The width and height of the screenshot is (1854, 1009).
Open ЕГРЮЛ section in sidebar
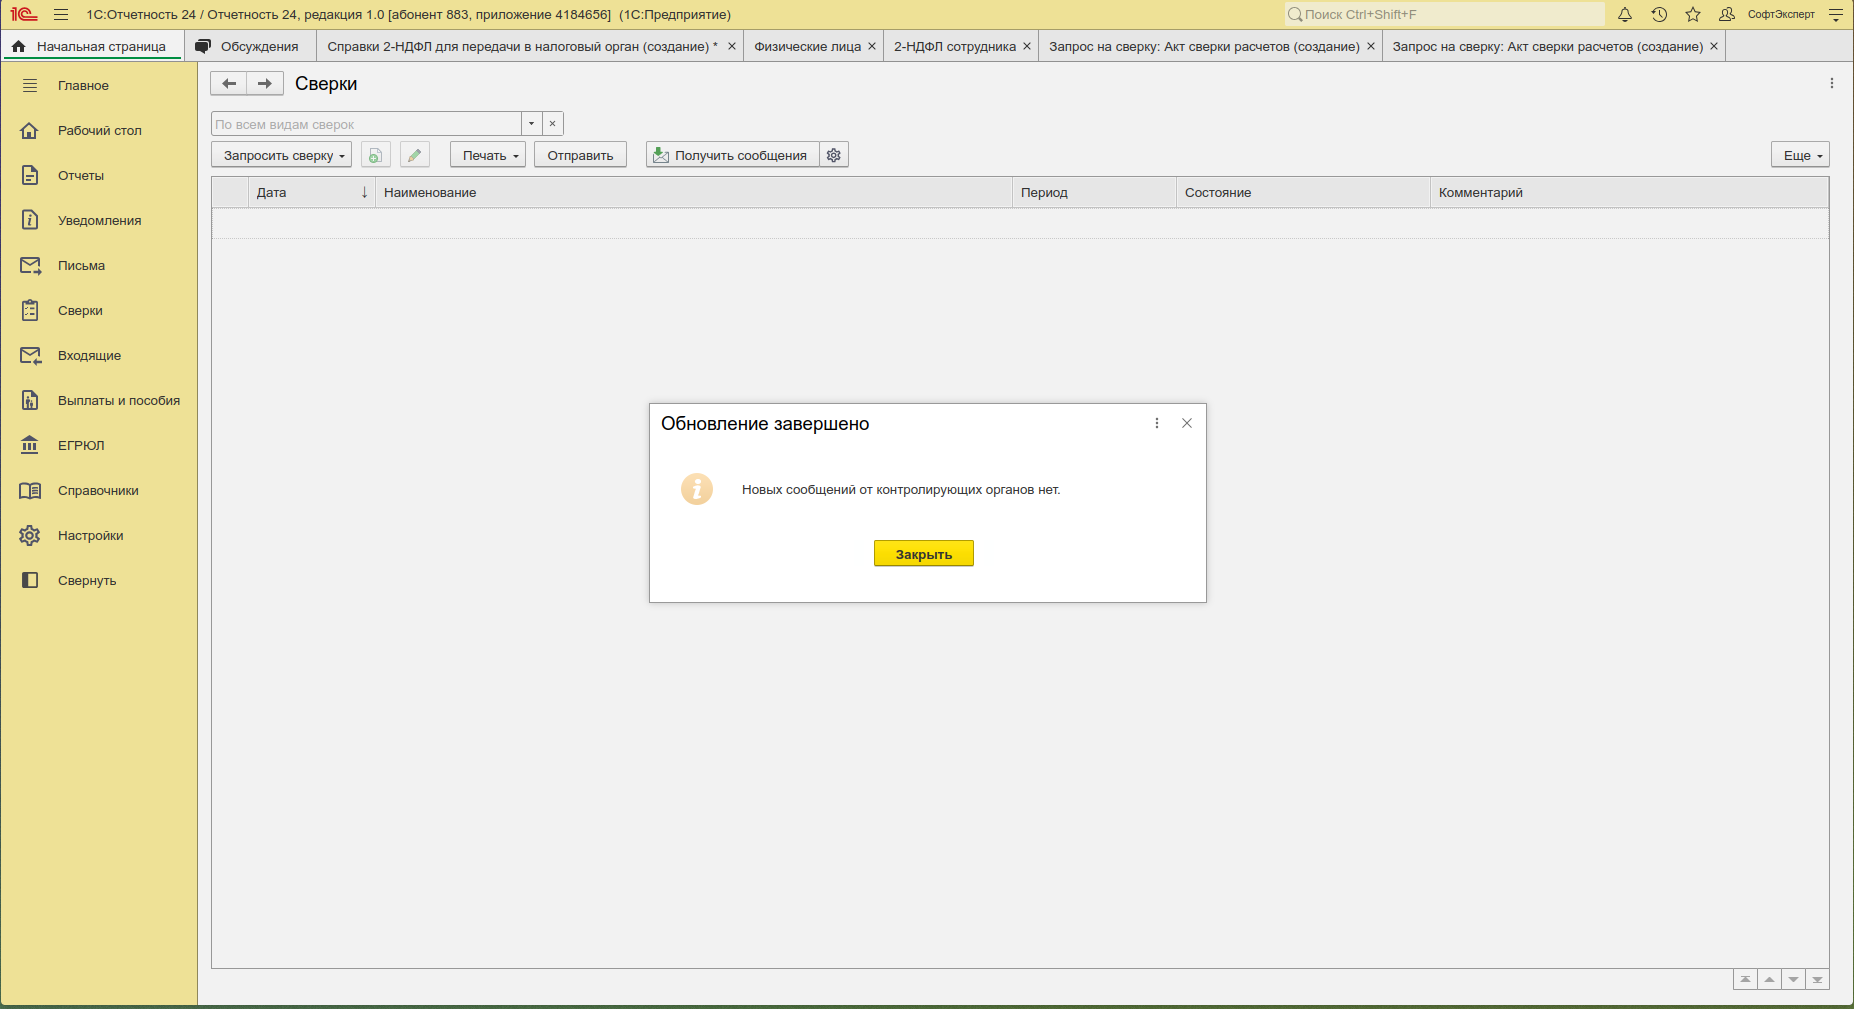(99, 446)
